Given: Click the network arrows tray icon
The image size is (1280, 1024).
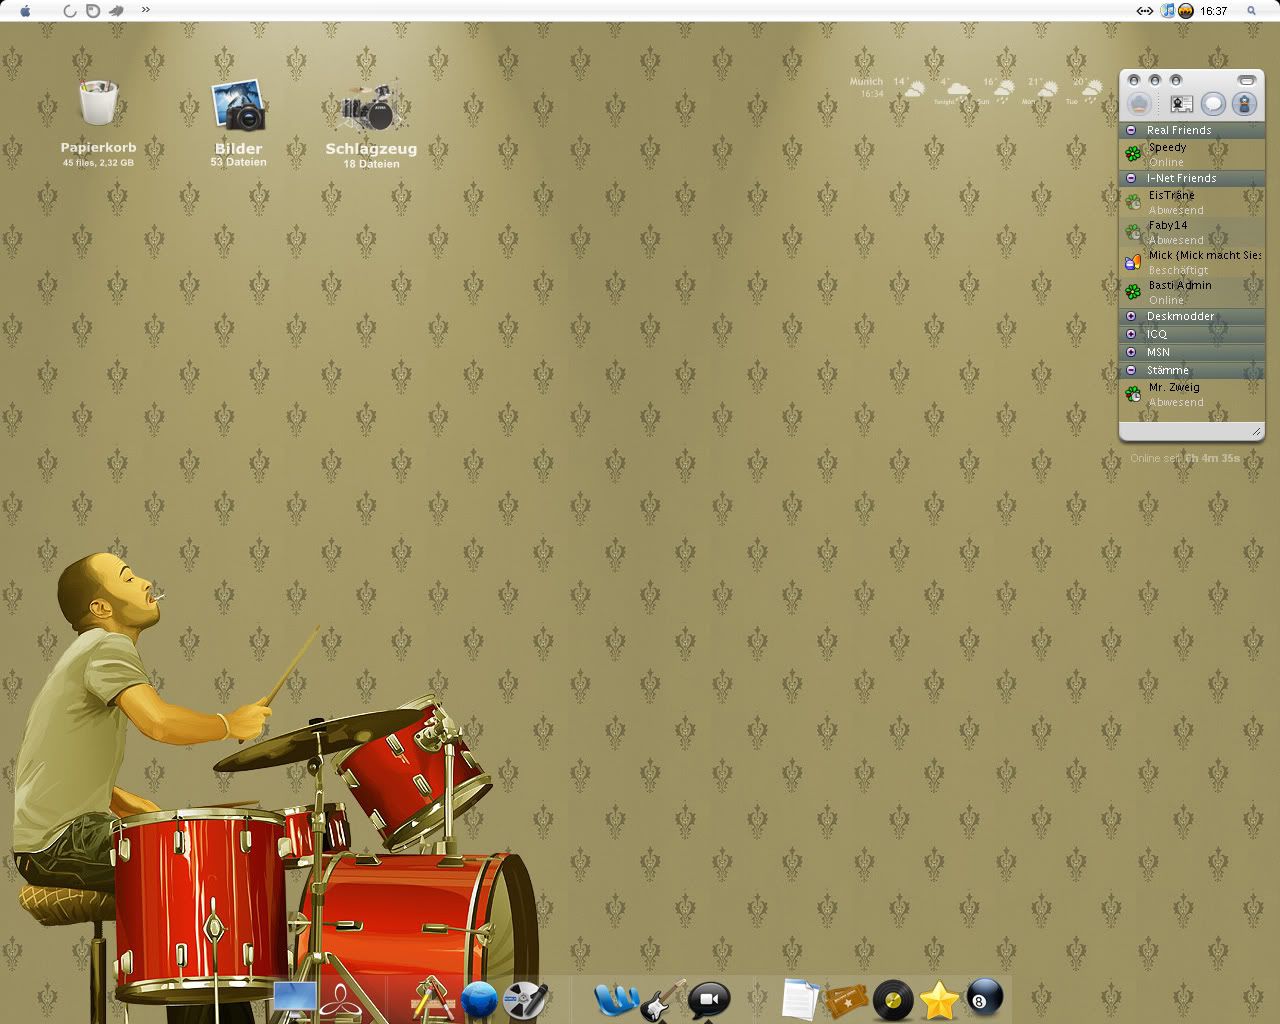Looking at the screenshot, I should point(1145,11).
